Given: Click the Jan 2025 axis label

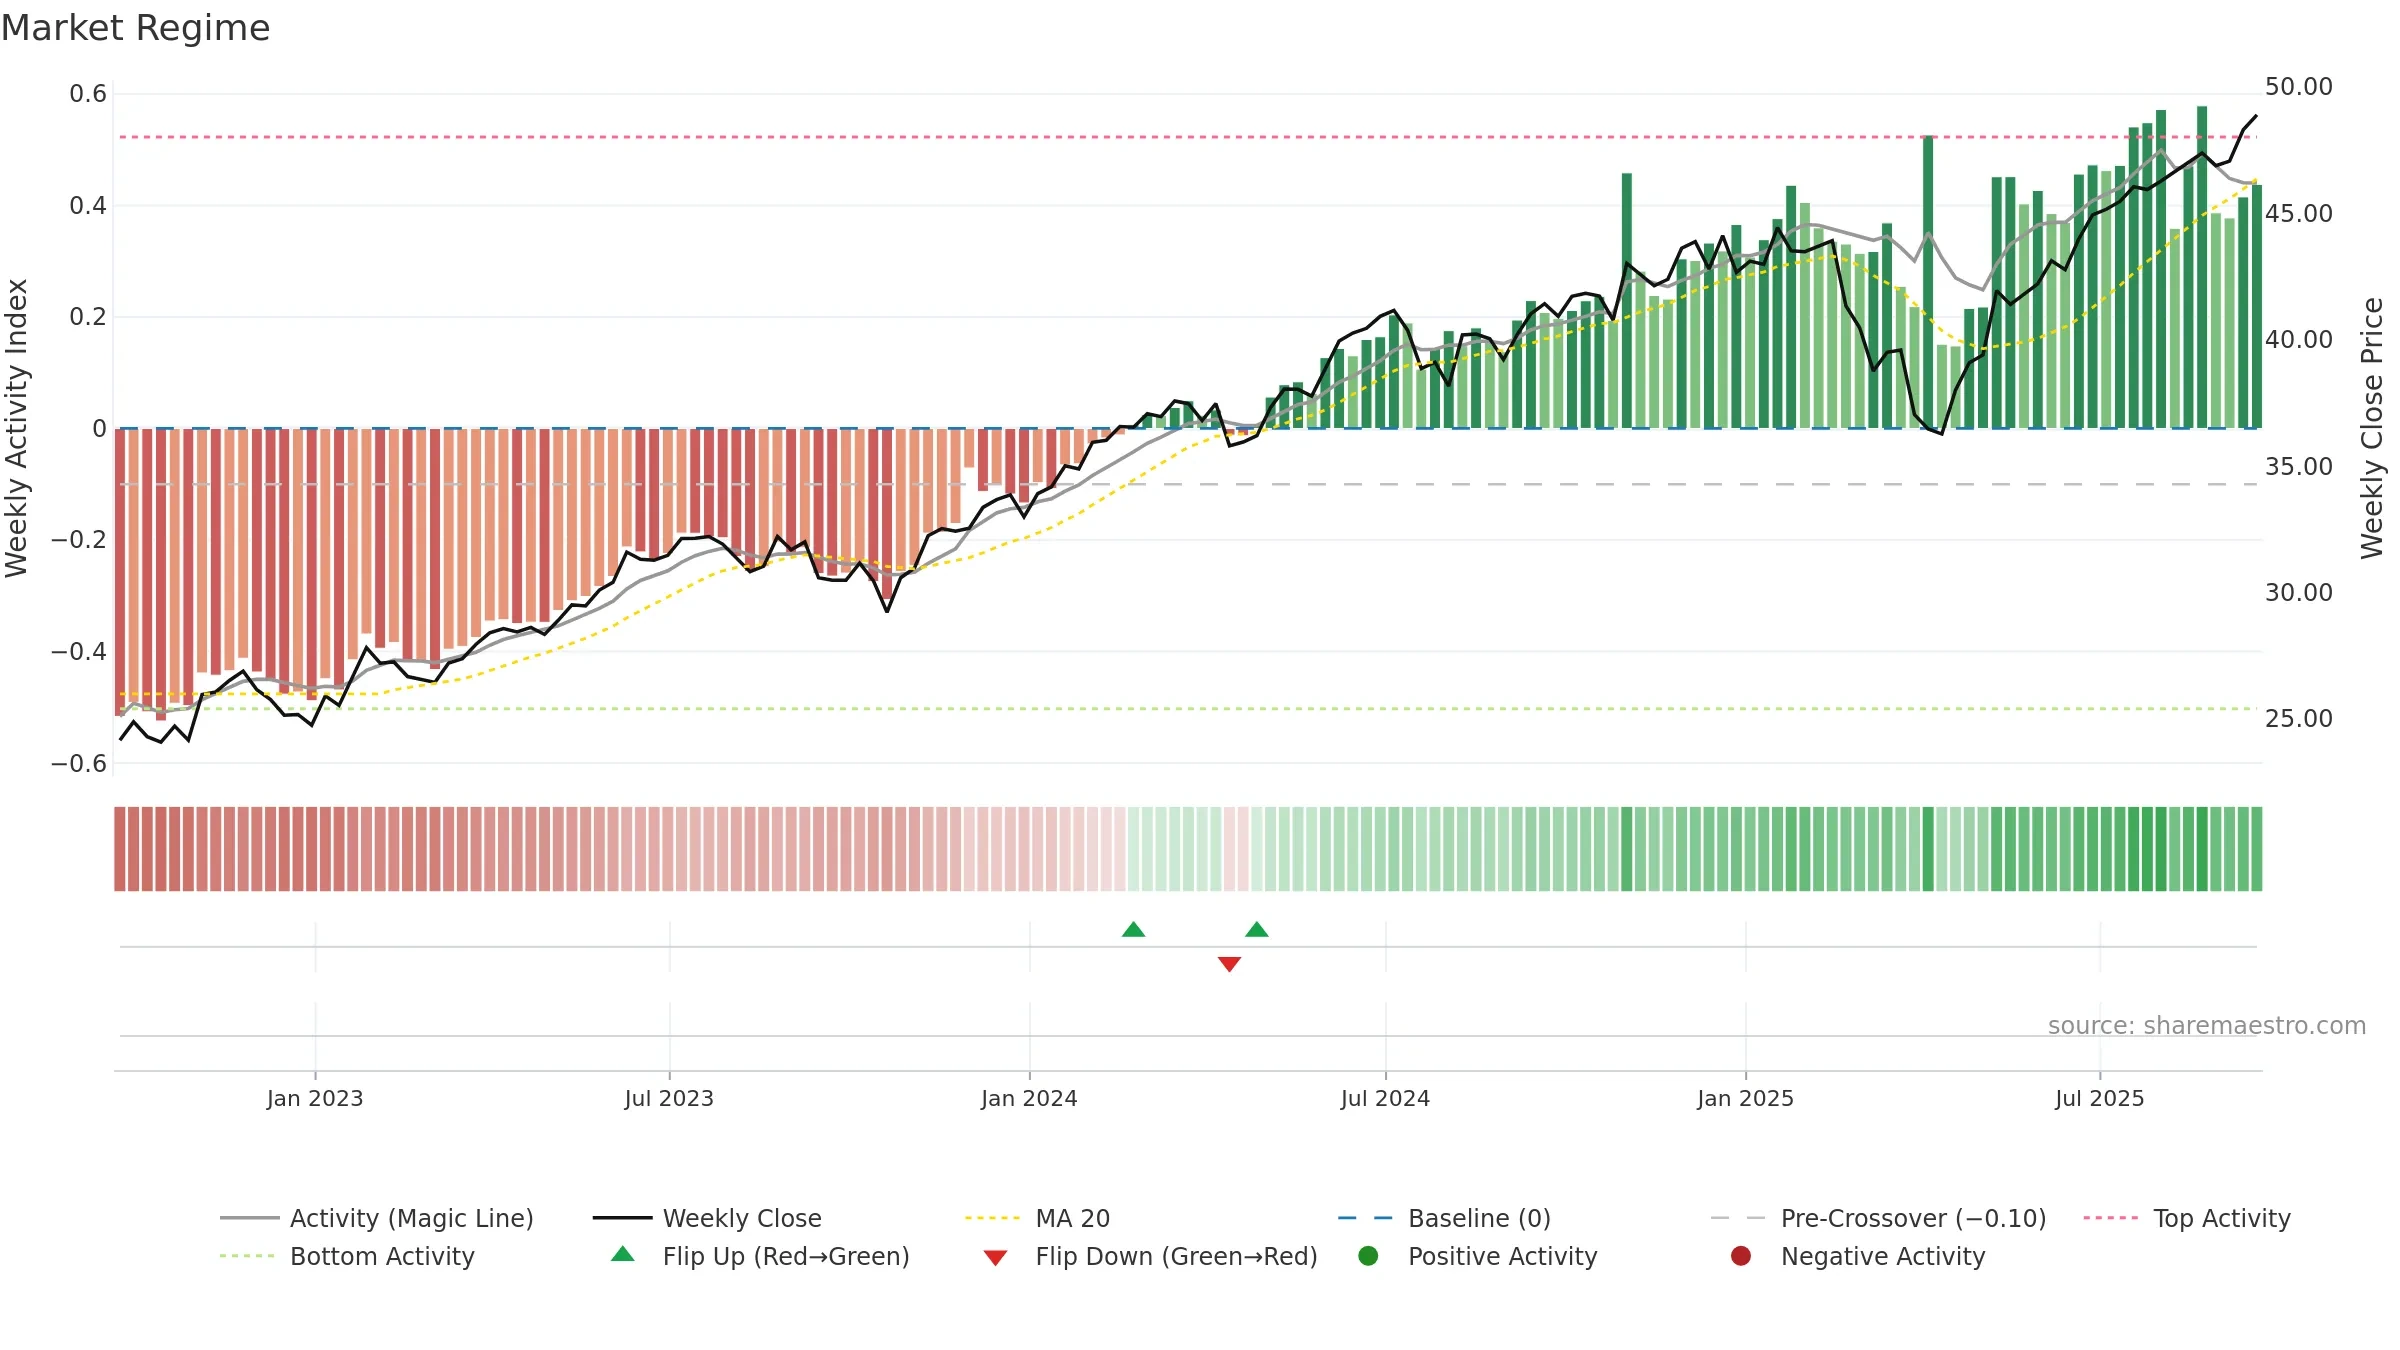Looking at the screenshot, I should 1745,1098.
